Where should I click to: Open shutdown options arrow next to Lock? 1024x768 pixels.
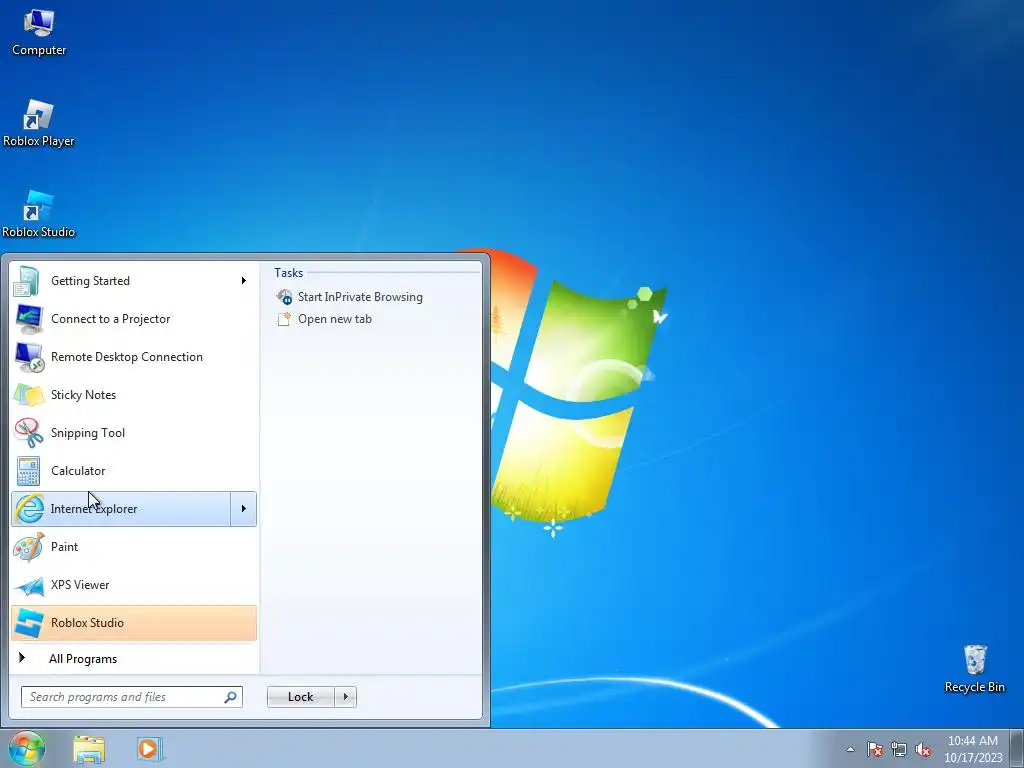345,697
